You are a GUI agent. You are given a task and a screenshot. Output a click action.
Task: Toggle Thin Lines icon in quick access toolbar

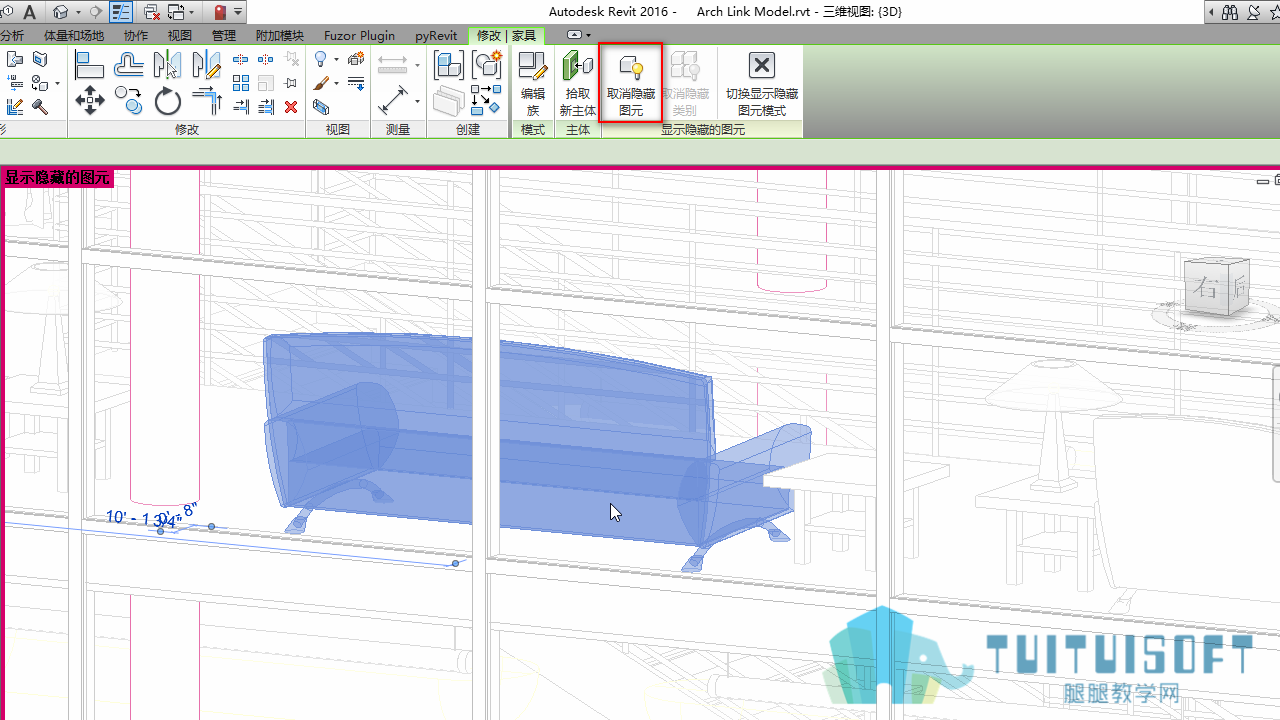(121, 12)
